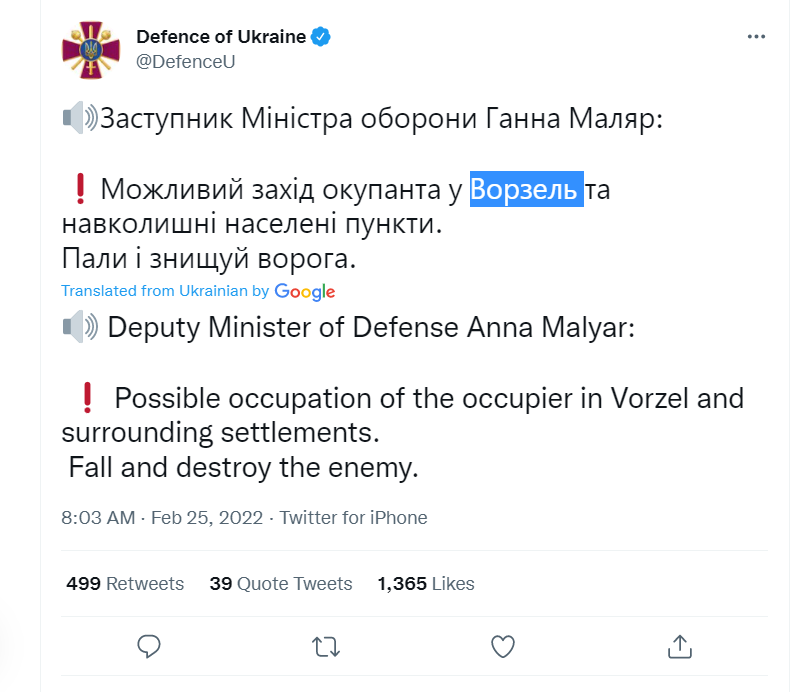Viewport: 793px width, 692px height.
Task: Click the Defence of Ukraine profile avatar
Action: (91, 49)
